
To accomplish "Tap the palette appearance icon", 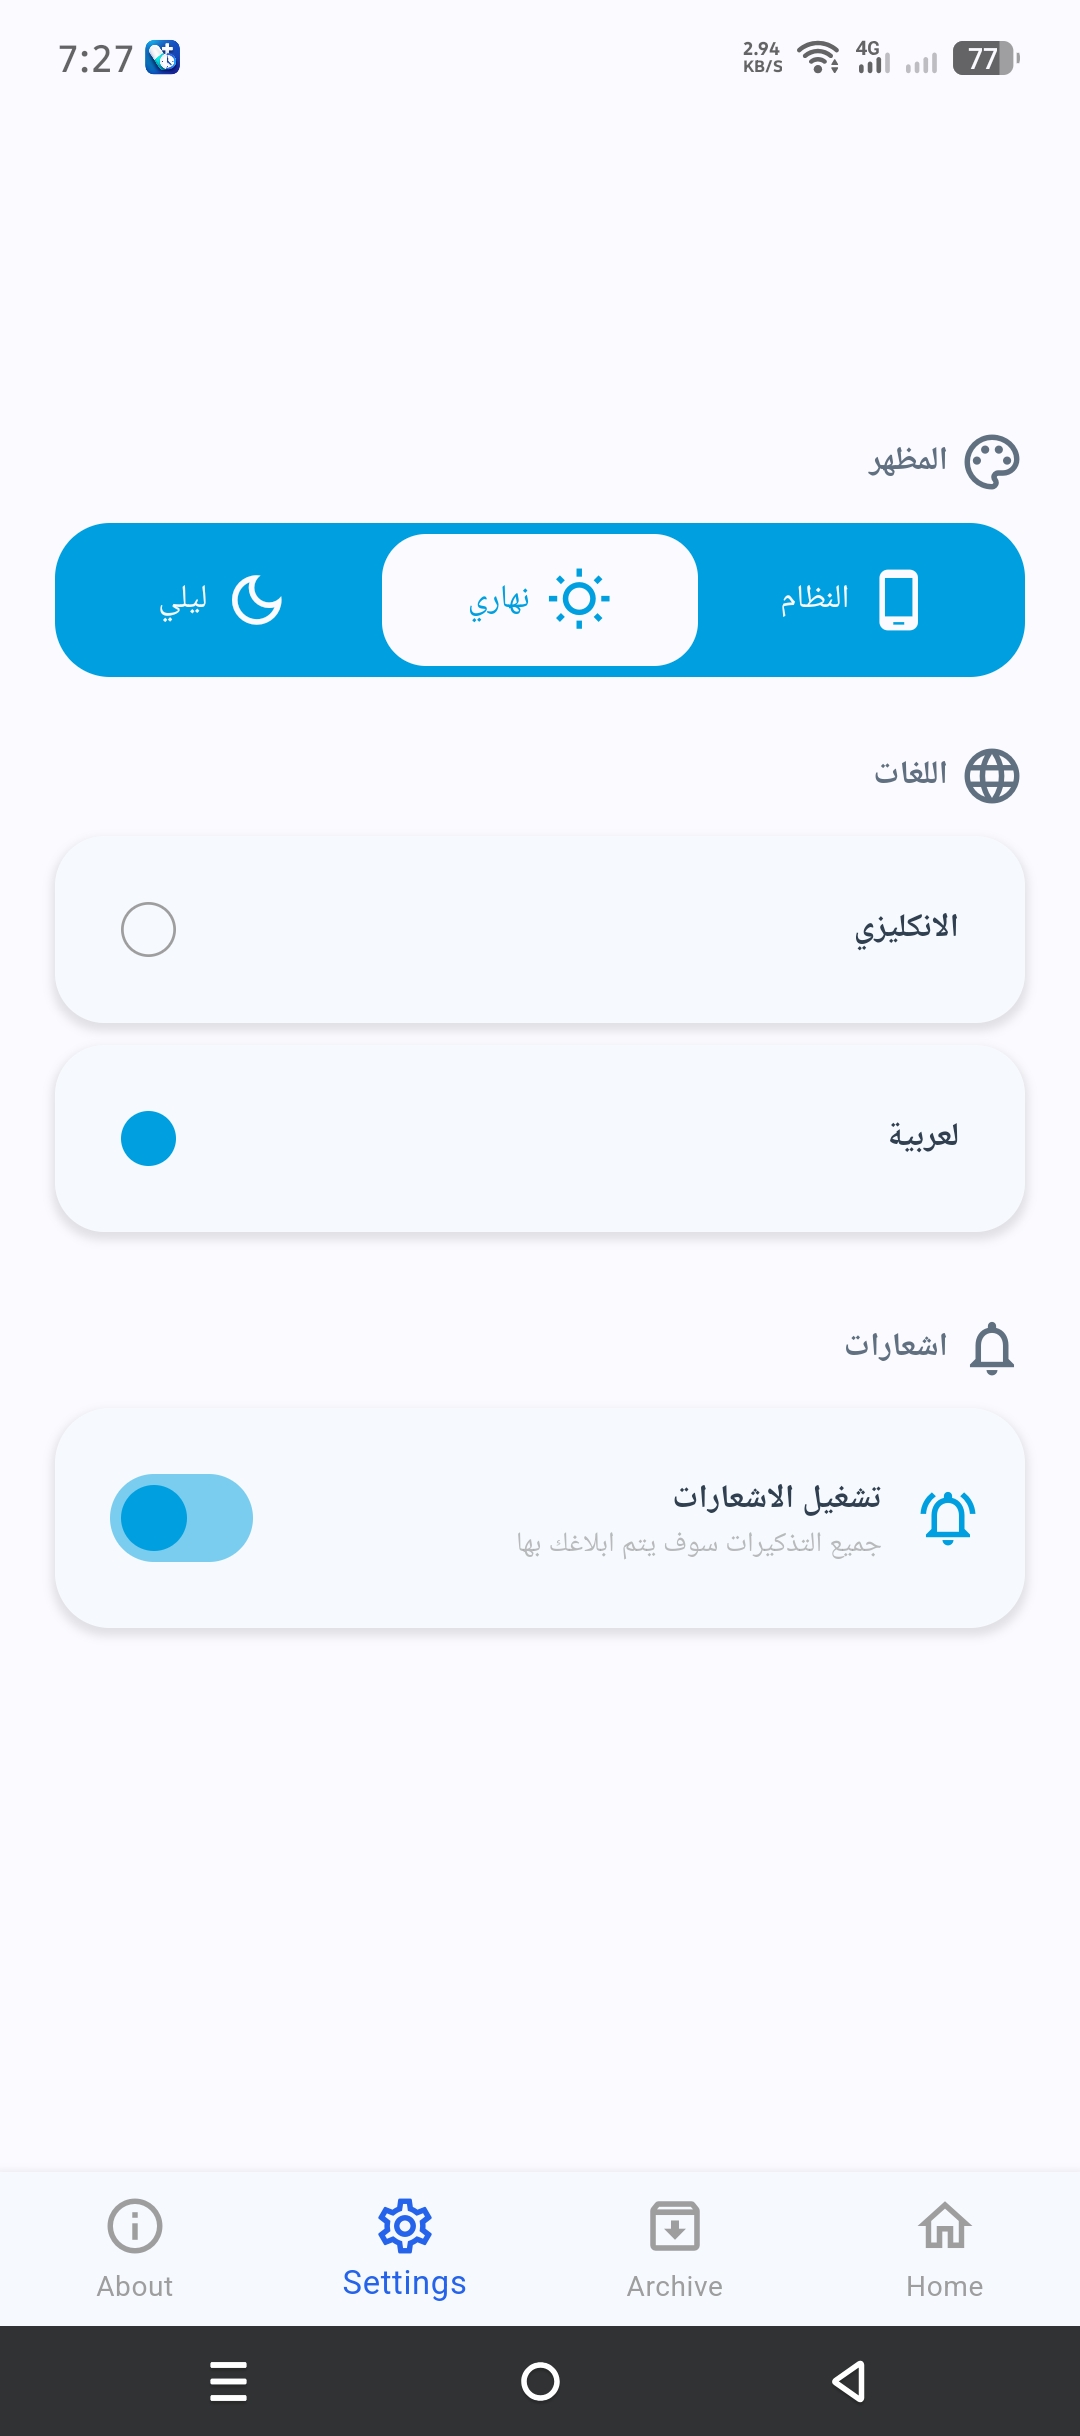I will point(991,462).
